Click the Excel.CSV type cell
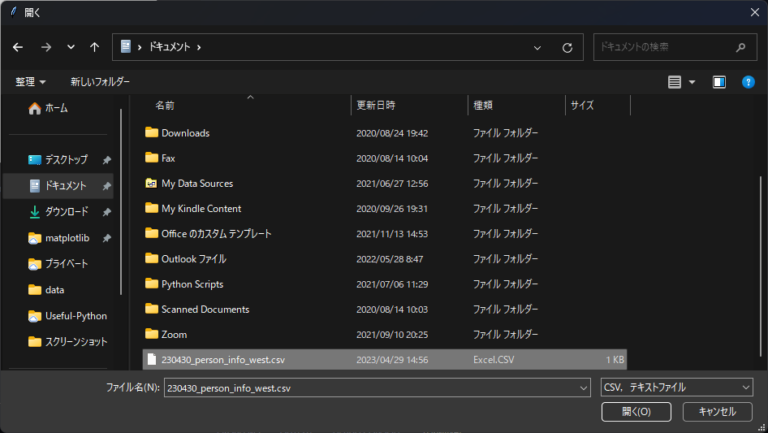The width and height of the screenshot is (768, 433). pyautogui.click(x=494, y=360)
